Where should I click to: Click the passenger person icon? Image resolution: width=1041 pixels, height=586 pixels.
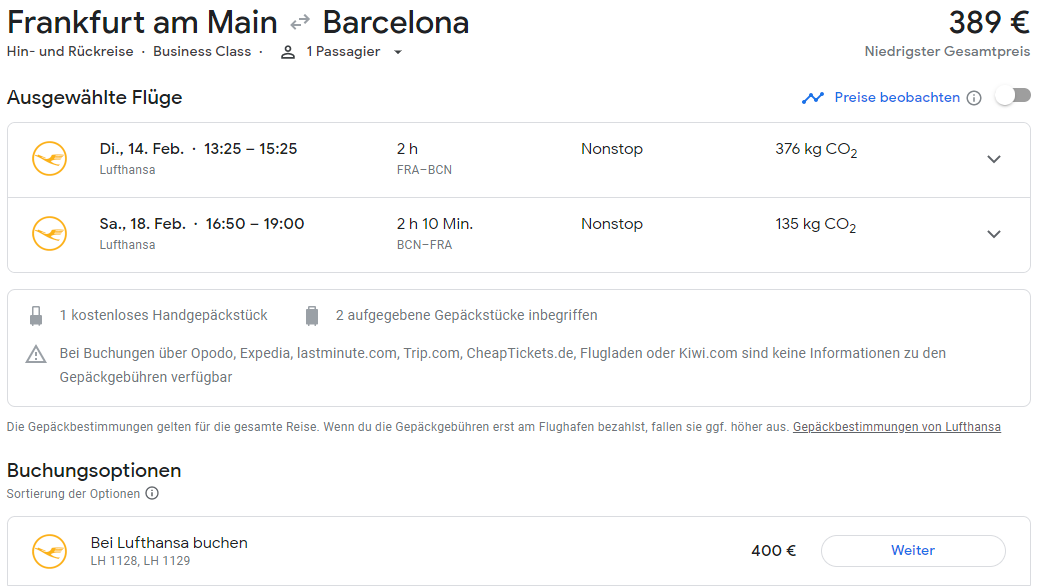(x=288, y=52)
